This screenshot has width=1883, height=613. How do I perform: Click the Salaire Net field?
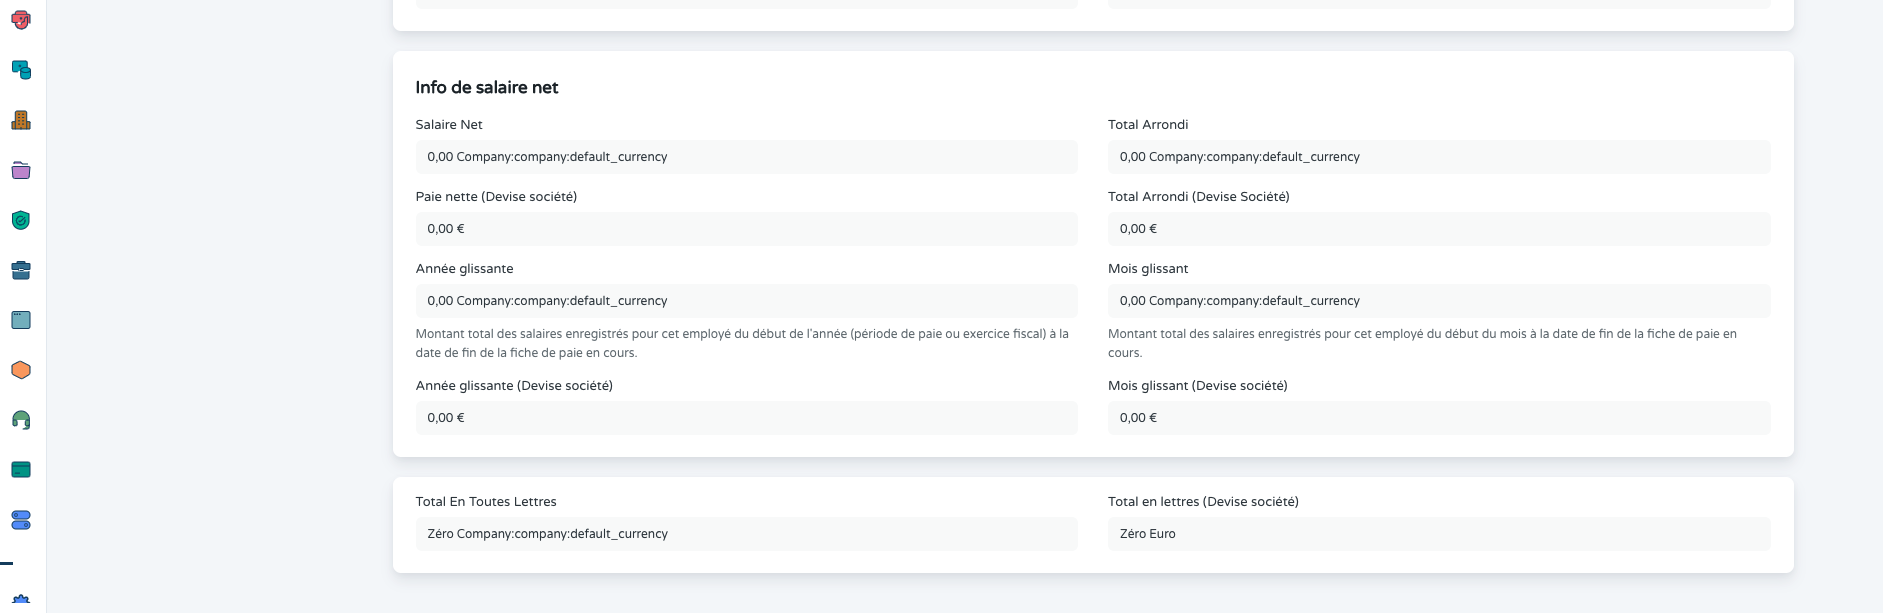coord(746,157)
